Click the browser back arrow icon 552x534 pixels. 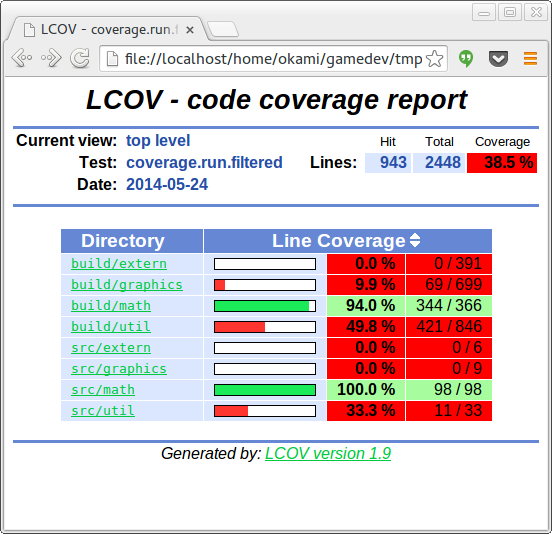pyautogui.click(x=21, y=58)
